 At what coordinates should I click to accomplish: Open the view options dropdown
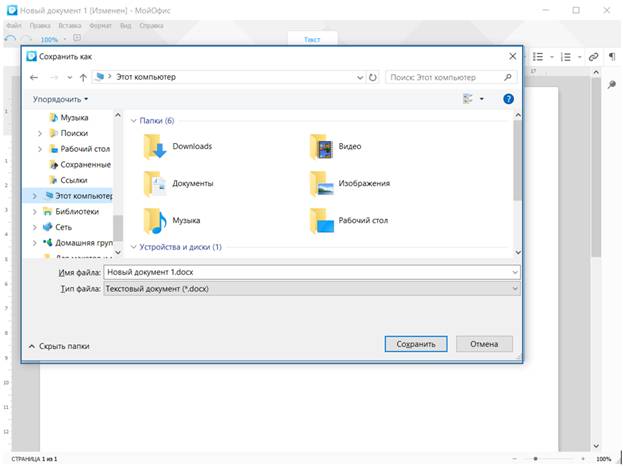481,99
